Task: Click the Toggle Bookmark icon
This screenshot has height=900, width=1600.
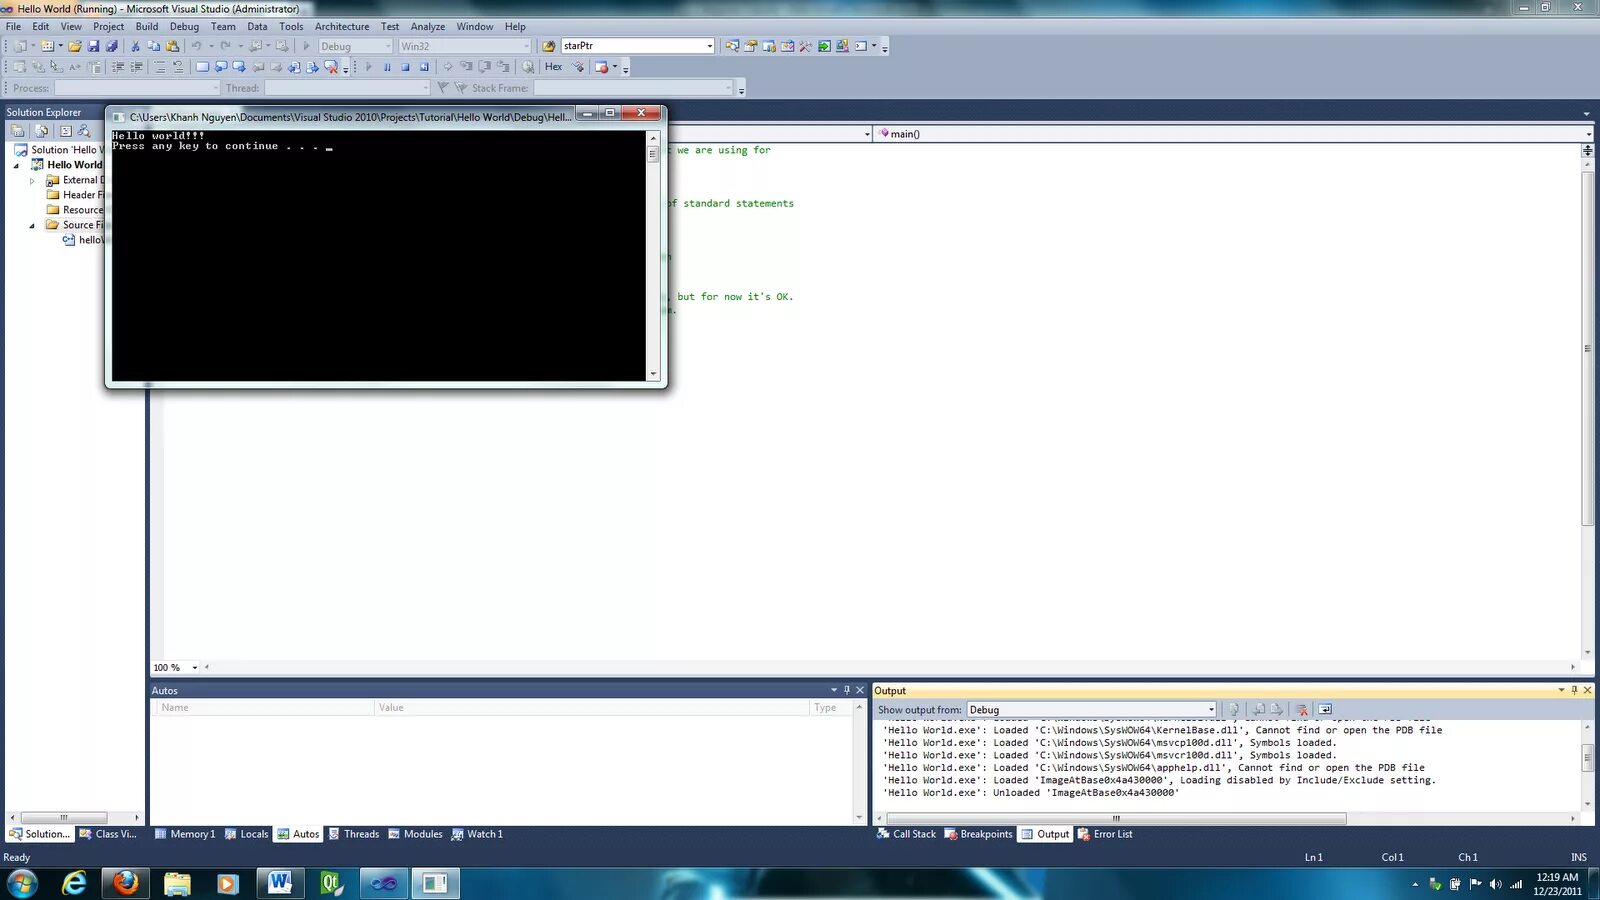Action: point(202,67)
